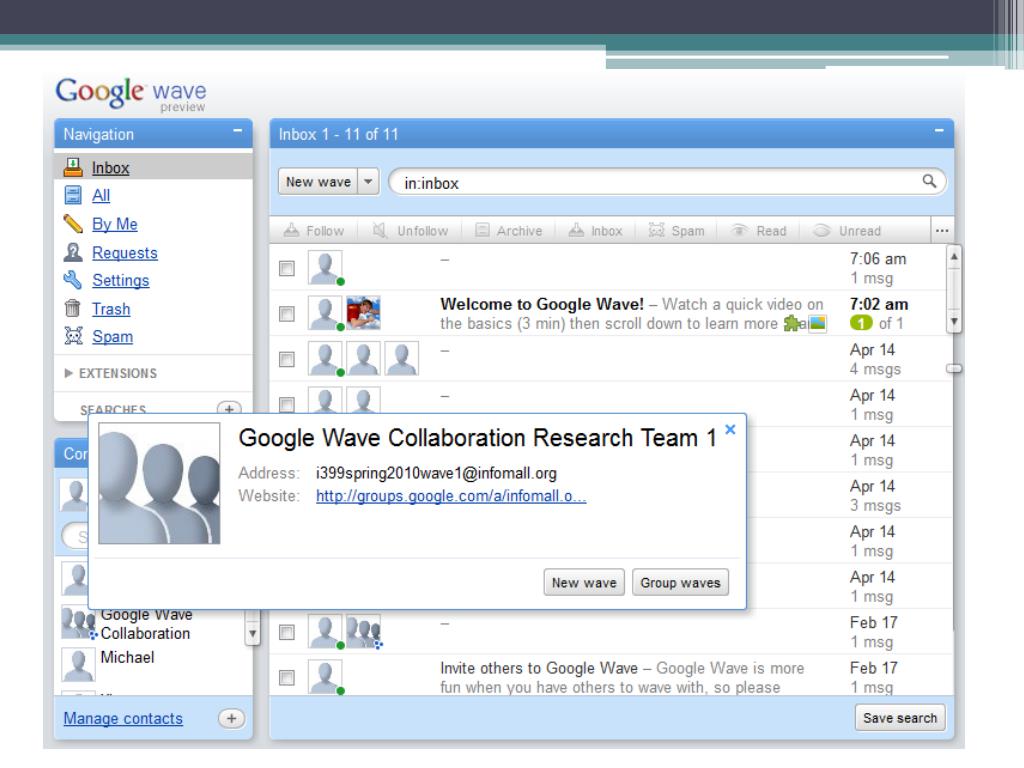This screenshot has width=1024, height=768.
Task: Mark as Unread toolbar button
Action: [846, 231]
